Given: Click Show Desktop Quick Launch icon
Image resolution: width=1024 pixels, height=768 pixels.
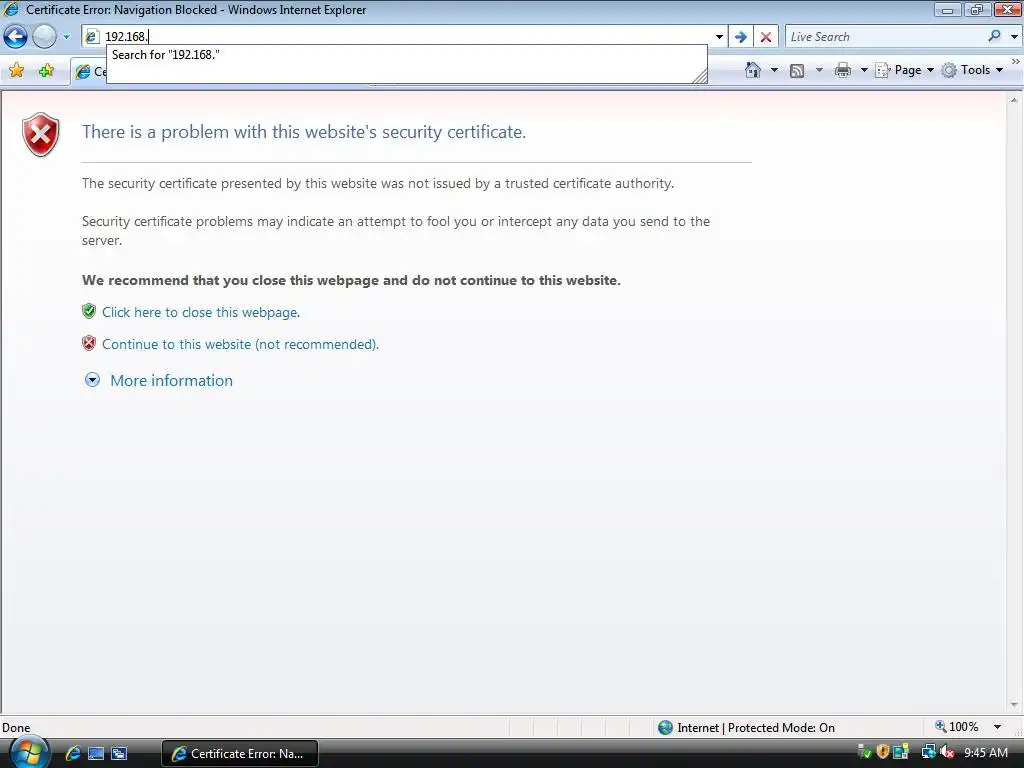Looking at the screenshot, I should [x=96, y=754].
